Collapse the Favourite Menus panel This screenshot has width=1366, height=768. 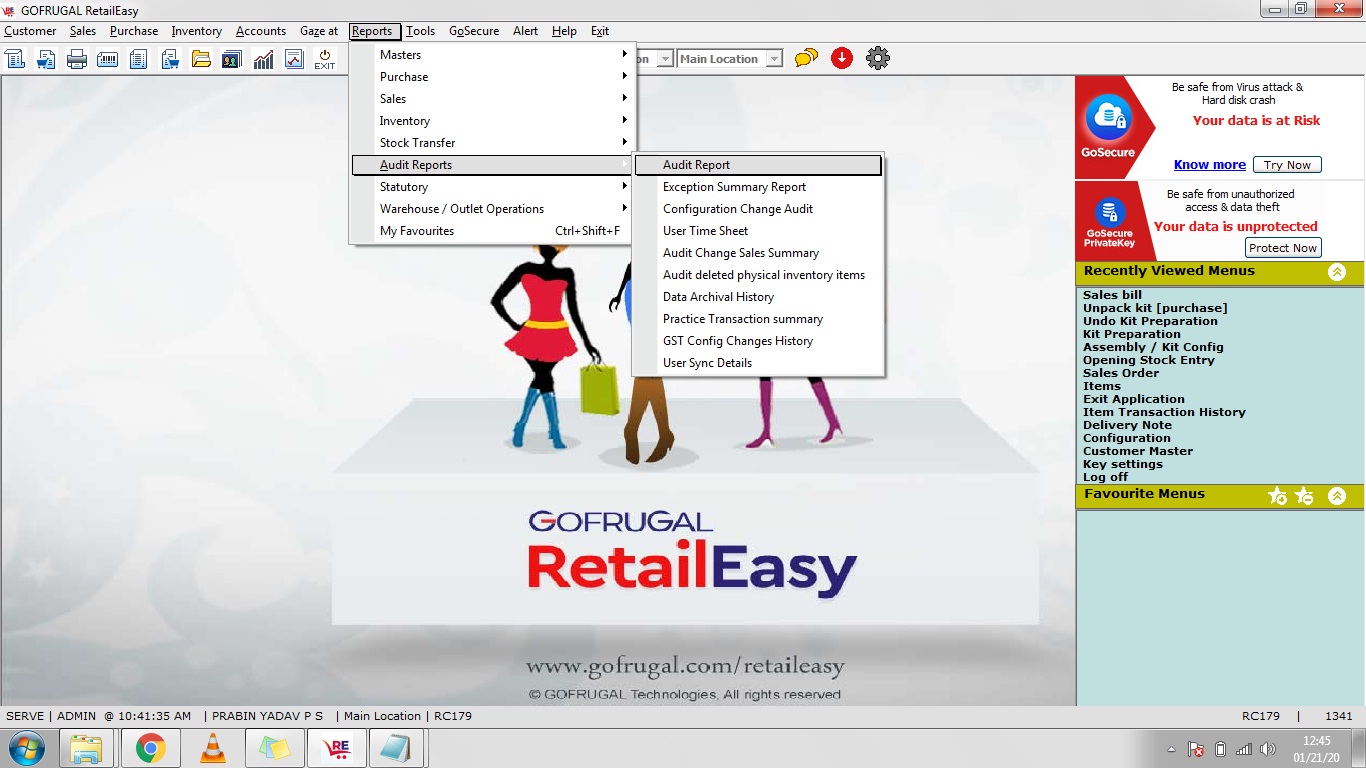point(1337,495)
